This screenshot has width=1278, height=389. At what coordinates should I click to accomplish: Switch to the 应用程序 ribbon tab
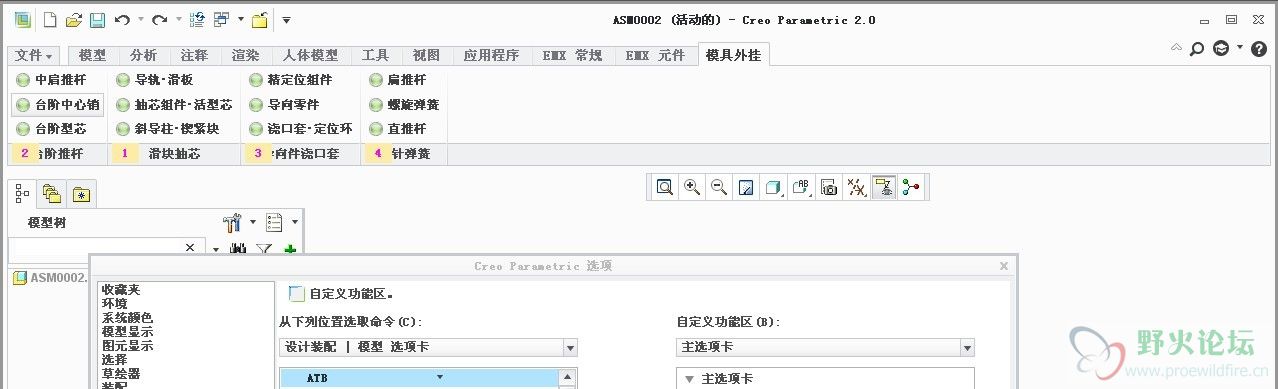(x=491, y=55)
